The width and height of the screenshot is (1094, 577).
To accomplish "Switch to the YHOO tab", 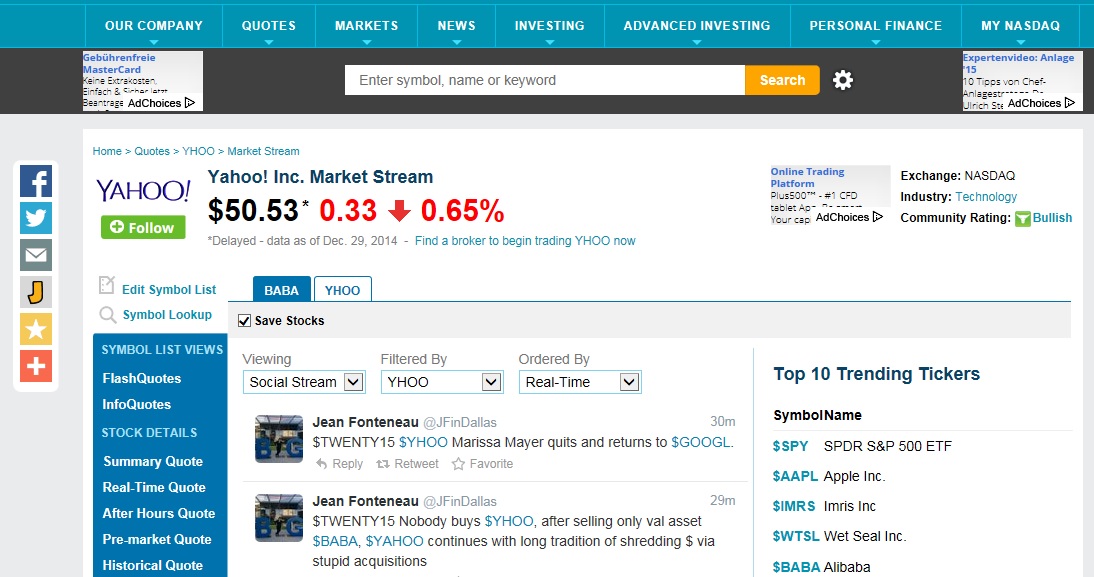I will [x=343, y=290].
